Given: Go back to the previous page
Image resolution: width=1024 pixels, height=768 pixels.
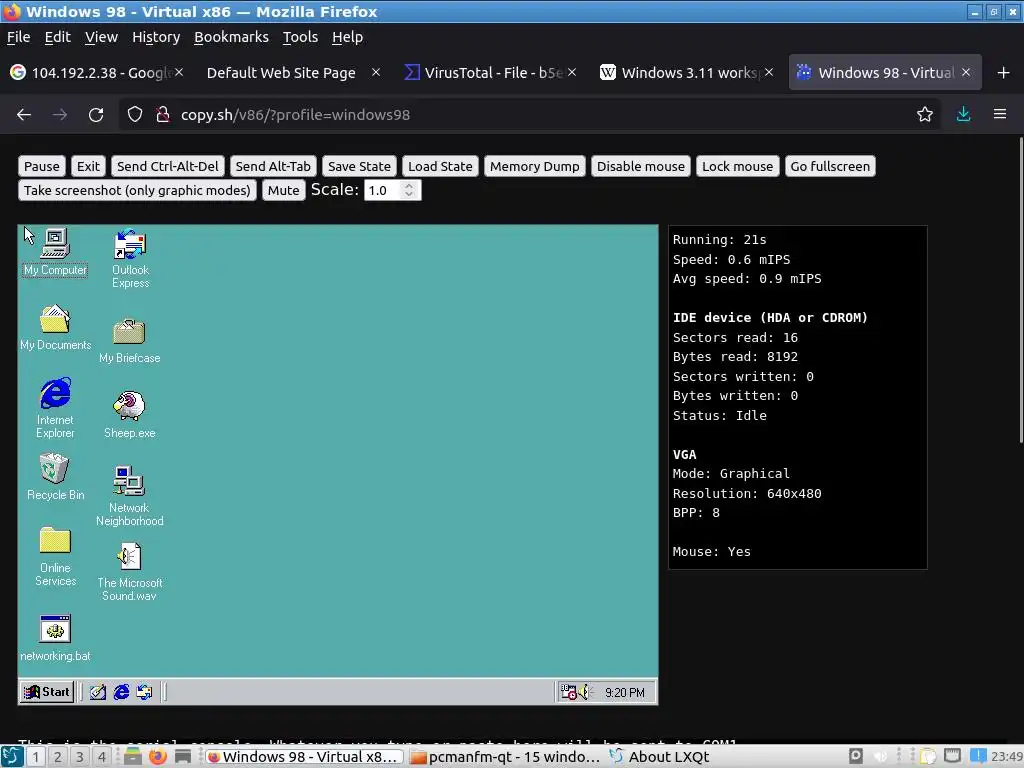Looking at the screenshot, I should click(24, 115).
